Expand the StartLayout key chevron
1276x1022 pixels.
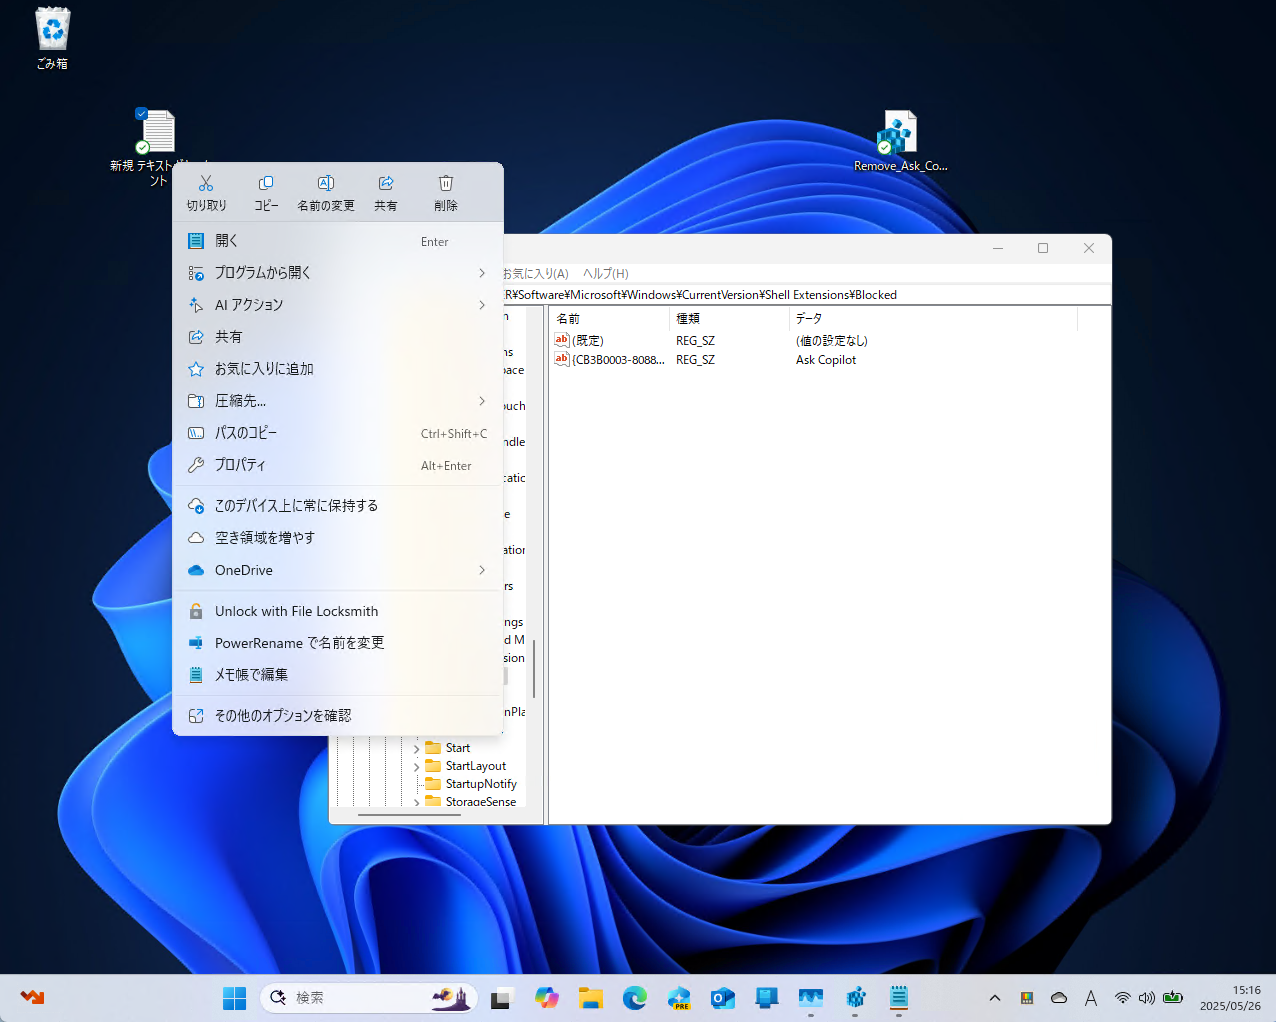[x=416, y=766]
